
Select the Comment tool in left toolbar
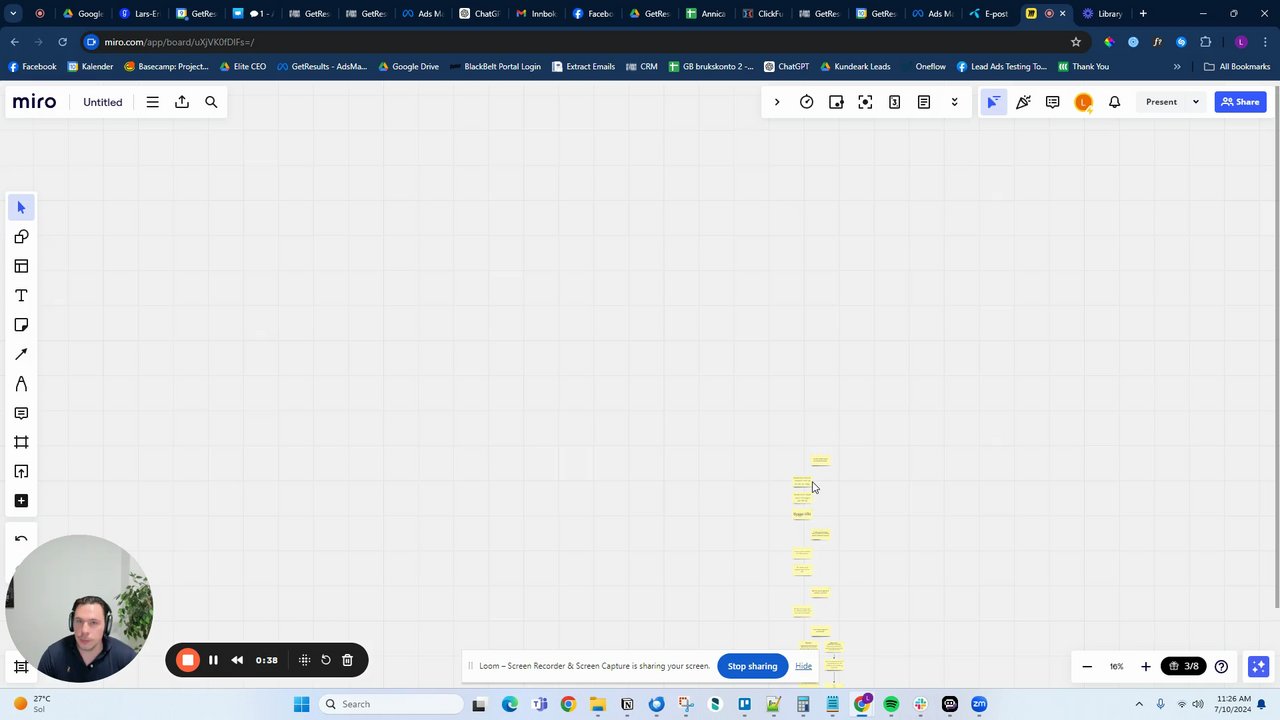(21, 413)
